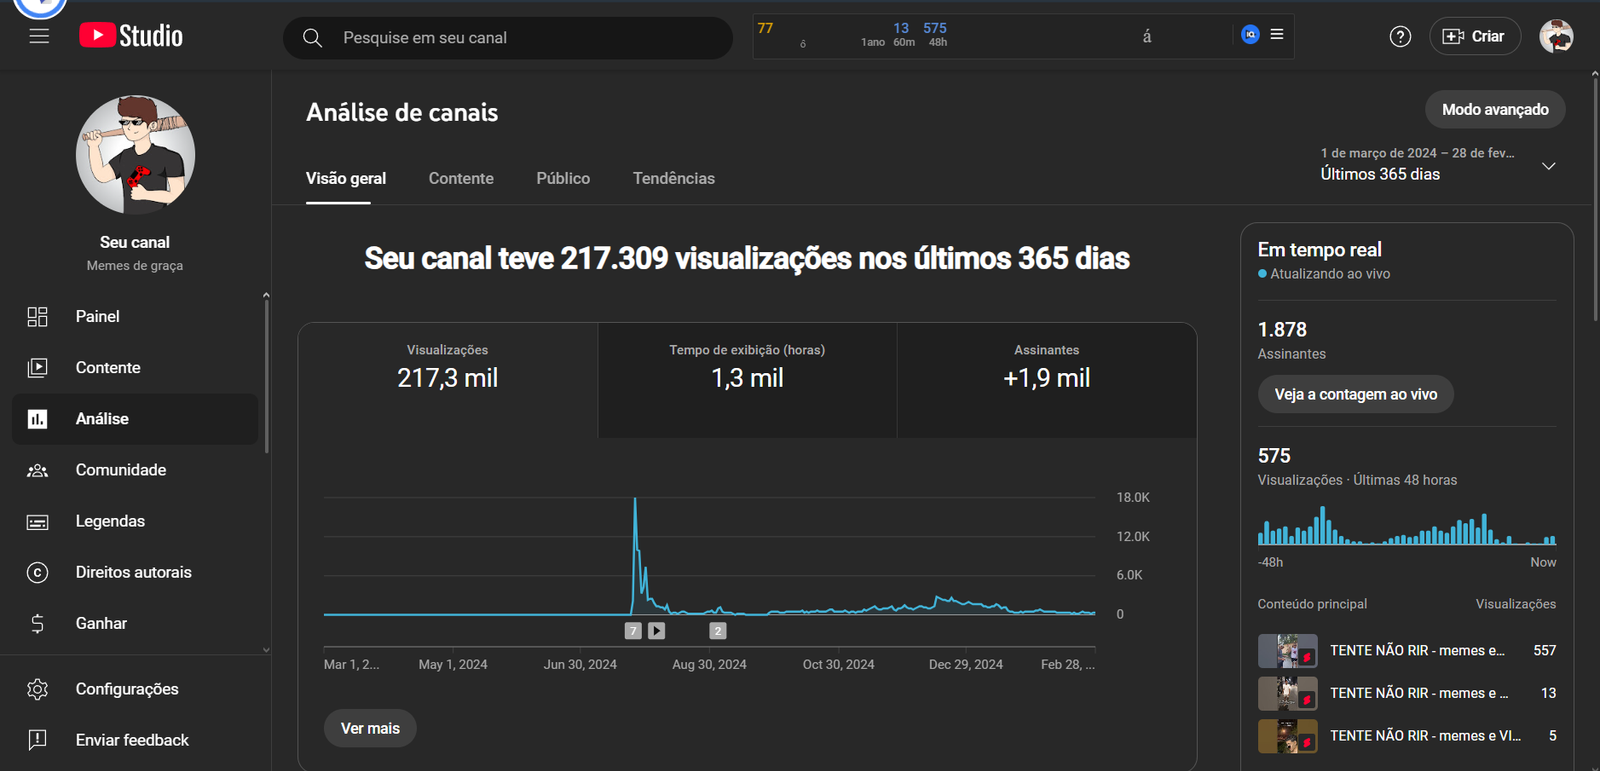1600x771 pixels.
Task: Open the help question mark icon
Action: 1400,37
